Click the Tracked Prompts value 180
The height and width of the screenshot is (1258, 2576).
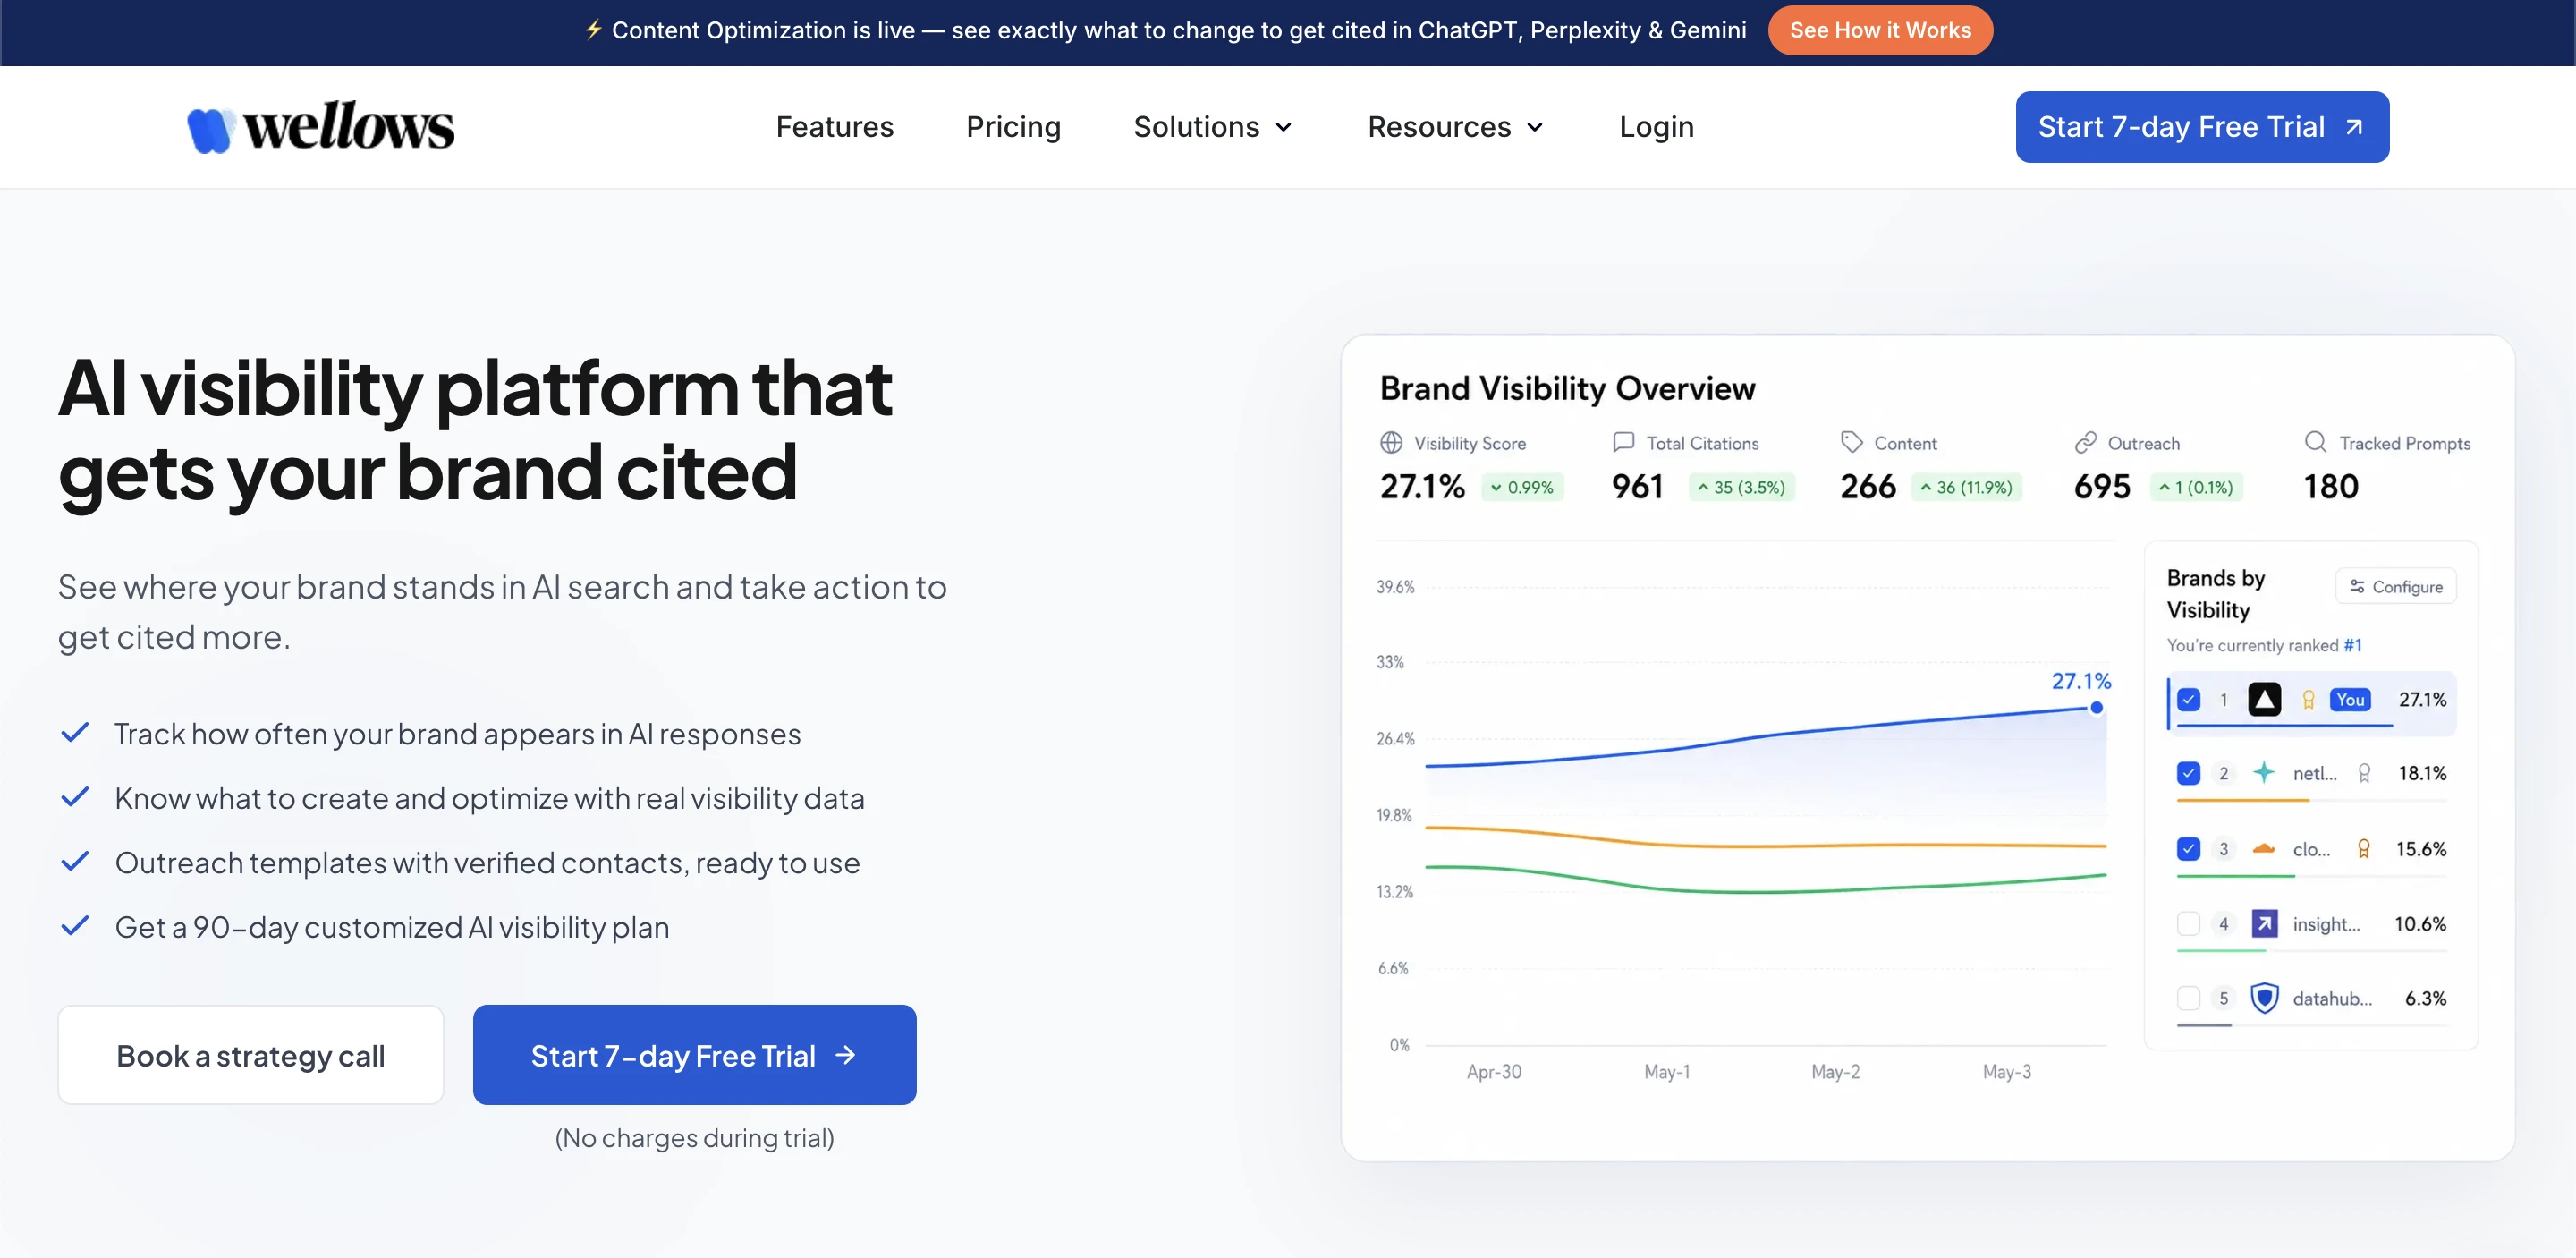tap(2331, 486)
